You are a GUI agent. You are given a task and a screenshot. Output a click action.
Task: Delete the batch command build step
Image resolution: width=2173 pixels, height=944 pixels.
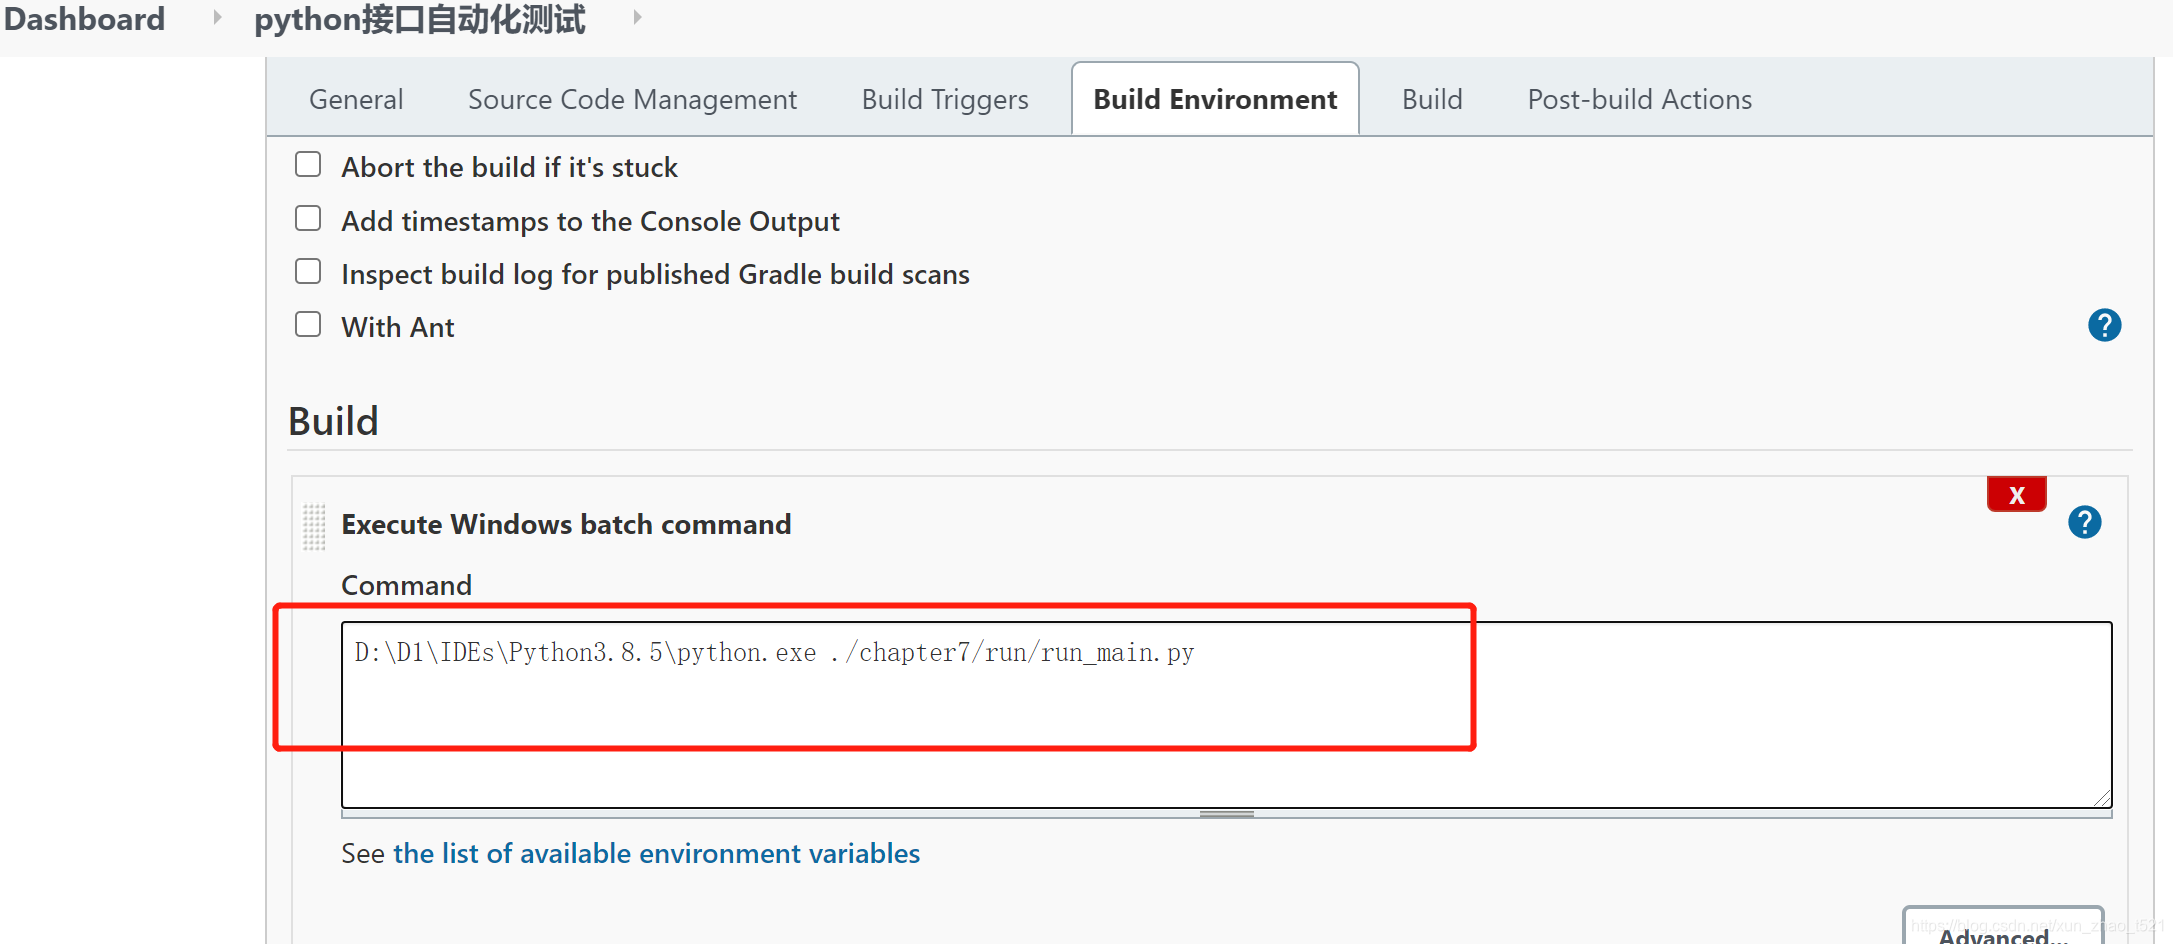(x=2016, y=494)
